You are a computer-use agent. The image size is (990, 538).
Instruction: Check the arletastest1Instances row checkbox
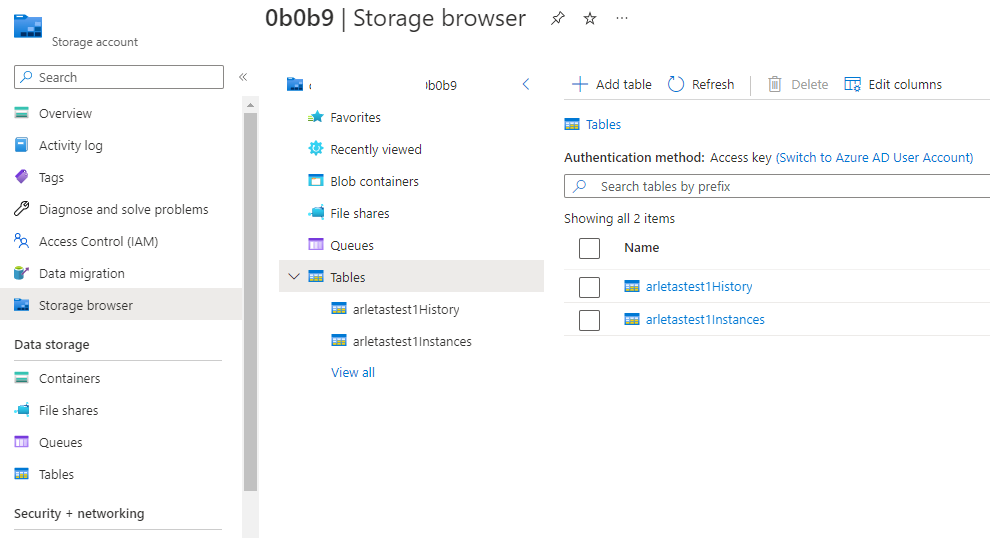pyautogui.click(x=589, y=320)
